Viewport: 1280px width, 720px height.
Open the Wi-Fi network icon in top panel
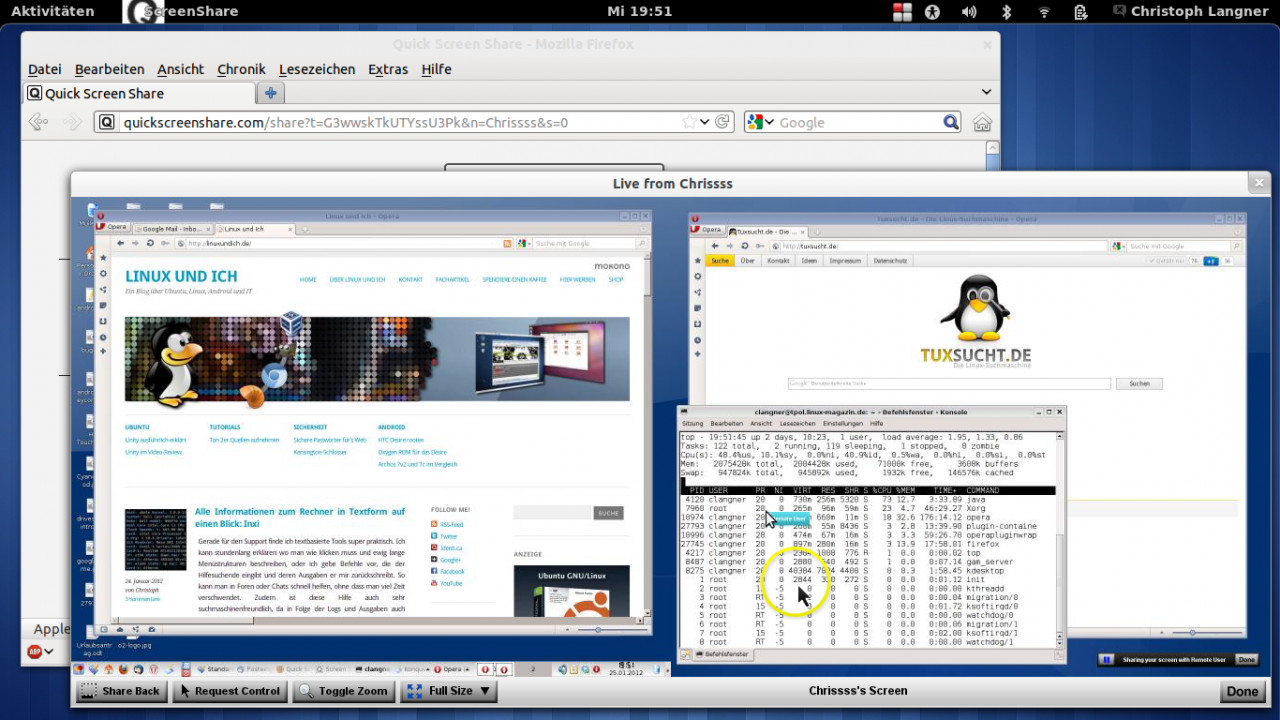click(x=1044, y=11)
